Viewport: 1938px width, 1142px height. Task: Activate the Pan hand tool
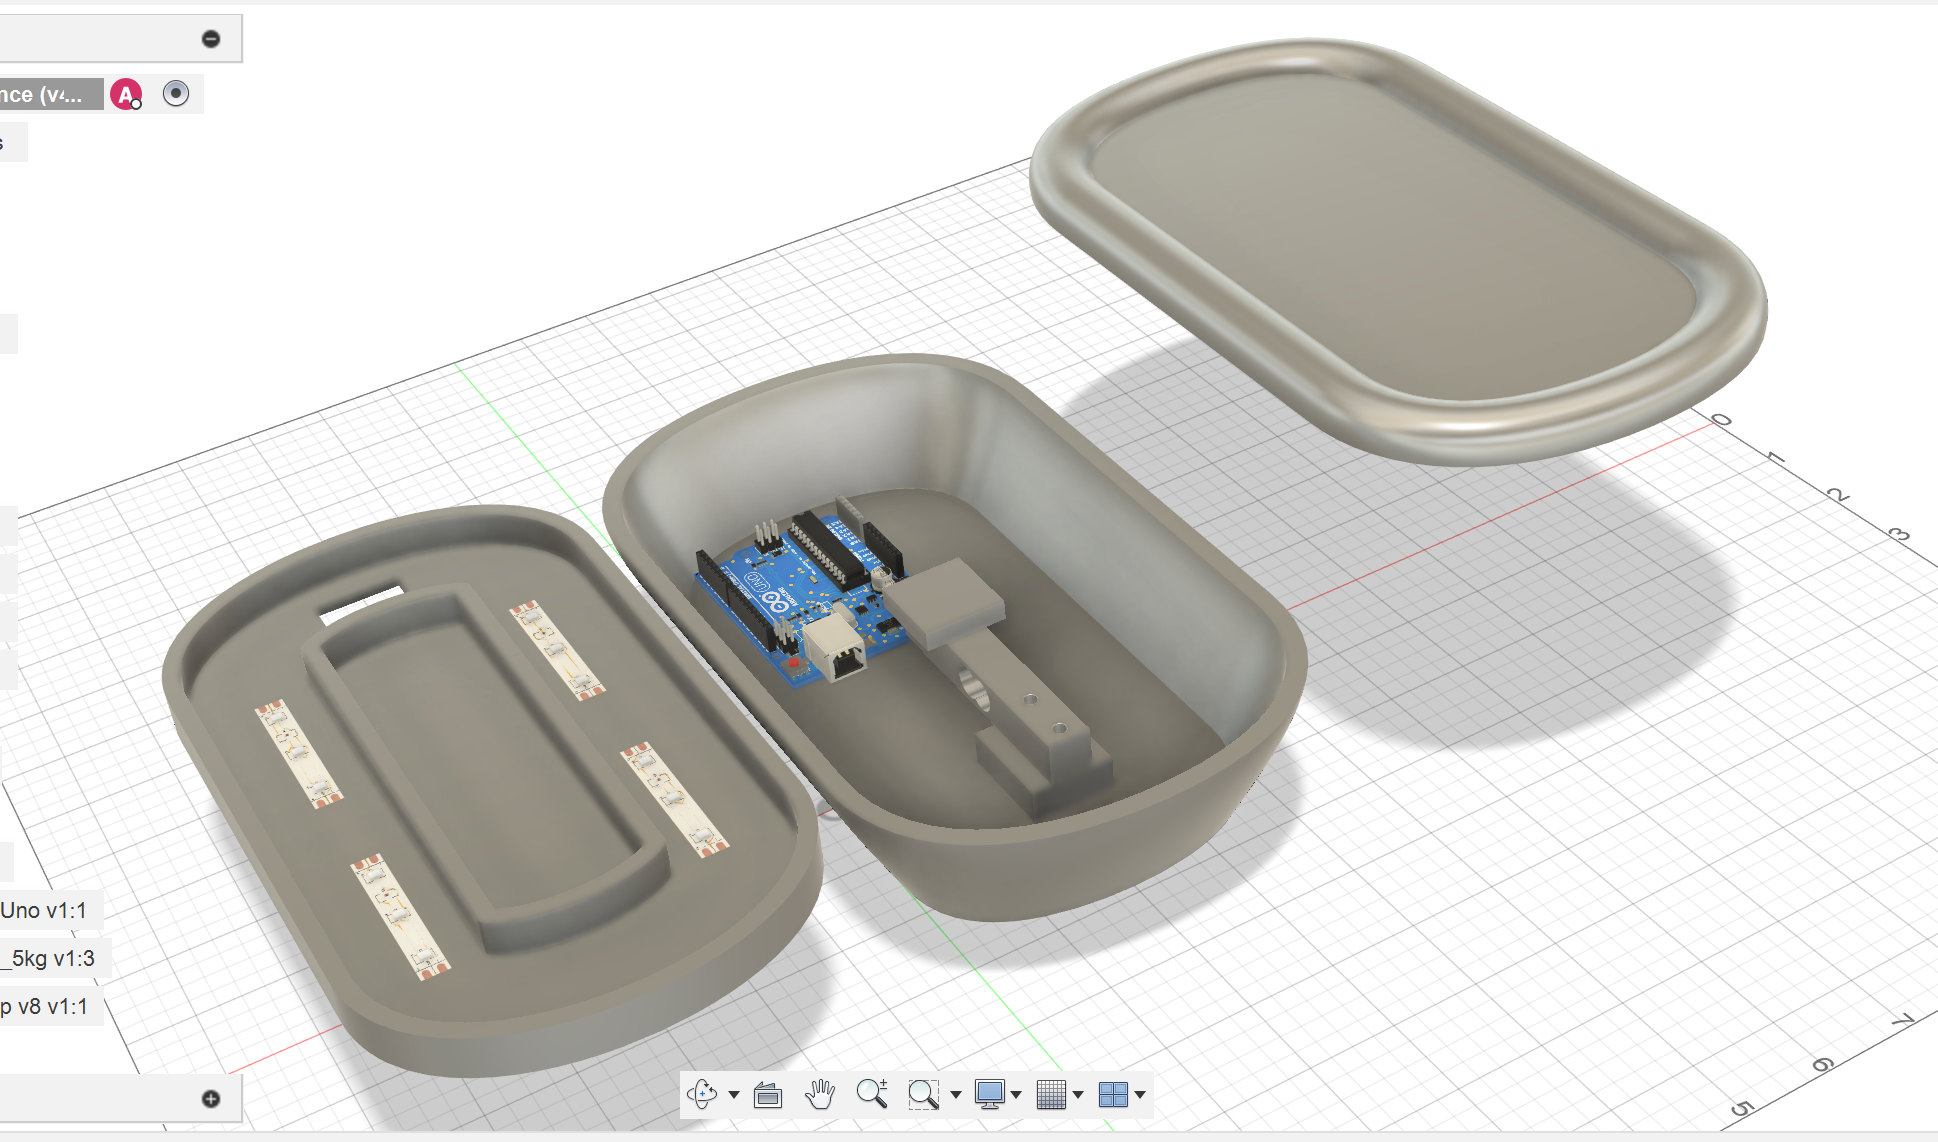pyautogui.click(x=820, y=1094)
